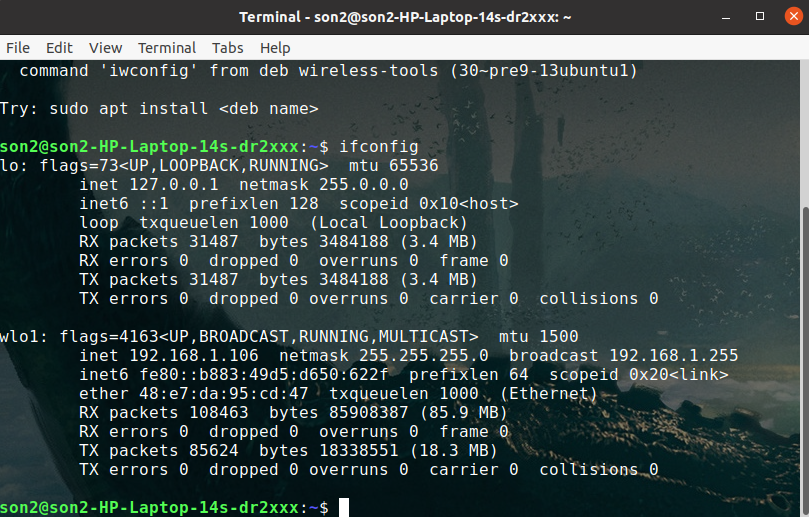809x517 pixels.
Task: Click the flags=4163 text for wlo1
Action: click(109, 336)
